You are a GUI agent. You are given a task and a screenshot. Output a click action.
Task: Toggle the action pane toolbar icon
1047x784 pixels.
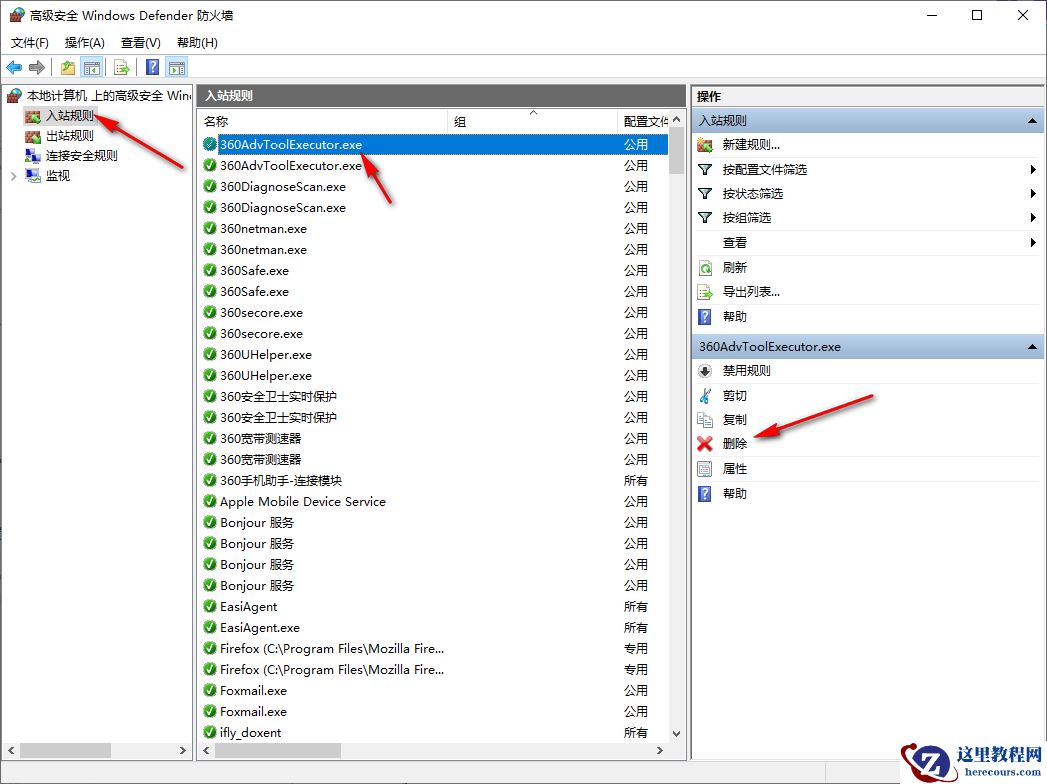pyautogui.click(x=176, y=66)
